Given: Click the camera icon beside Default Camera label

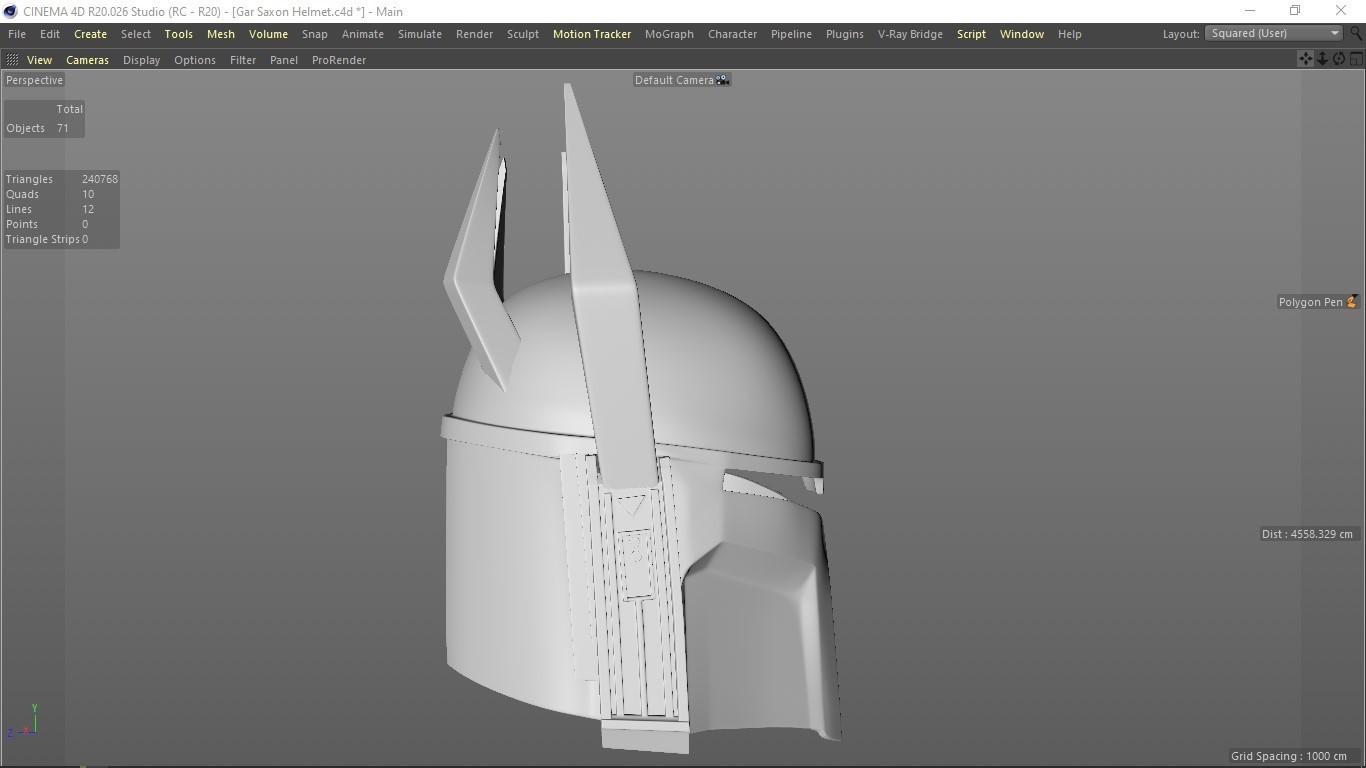Looking at the screenshot, I should point(722,79).
